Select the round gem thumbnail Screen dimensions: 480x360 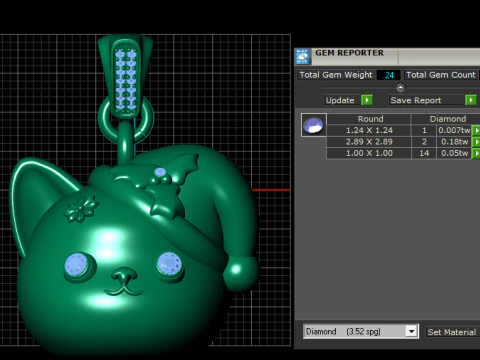coord(314,125)
